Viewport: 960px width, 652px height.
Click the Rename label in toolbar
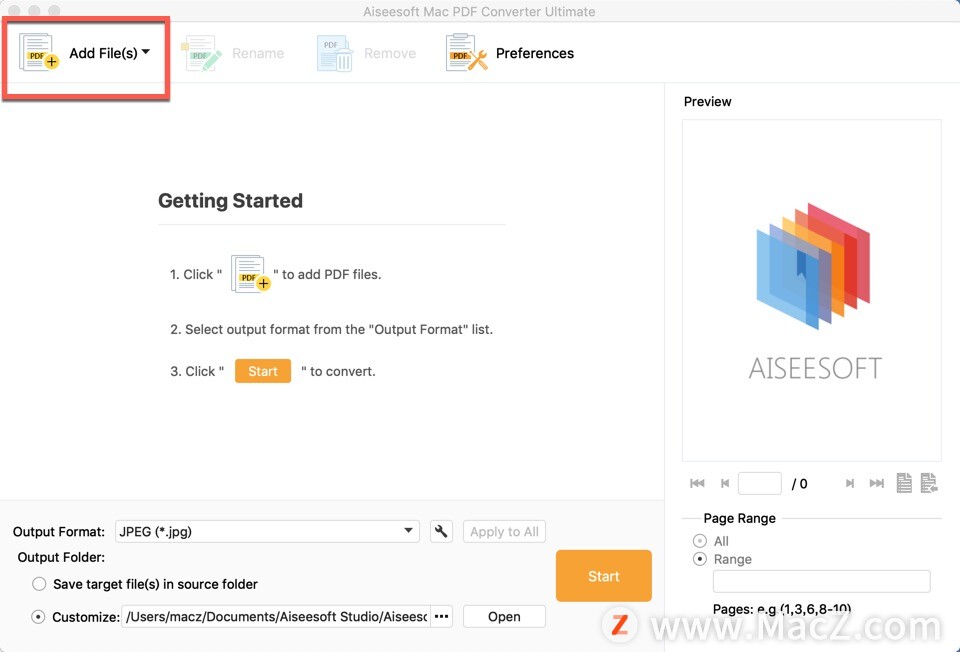click(258, 53)
